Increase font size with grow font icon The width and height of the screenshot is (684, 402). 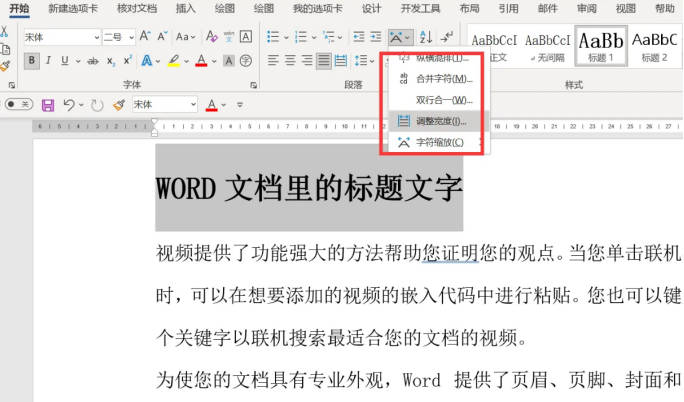(x=145, y=37)
